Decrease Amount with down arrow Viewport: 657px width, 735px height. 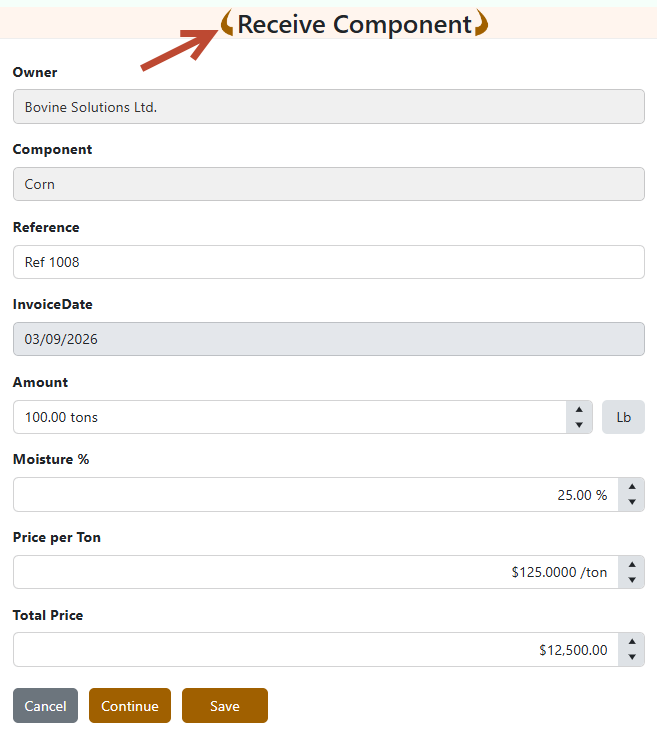[x=579, y=425]
